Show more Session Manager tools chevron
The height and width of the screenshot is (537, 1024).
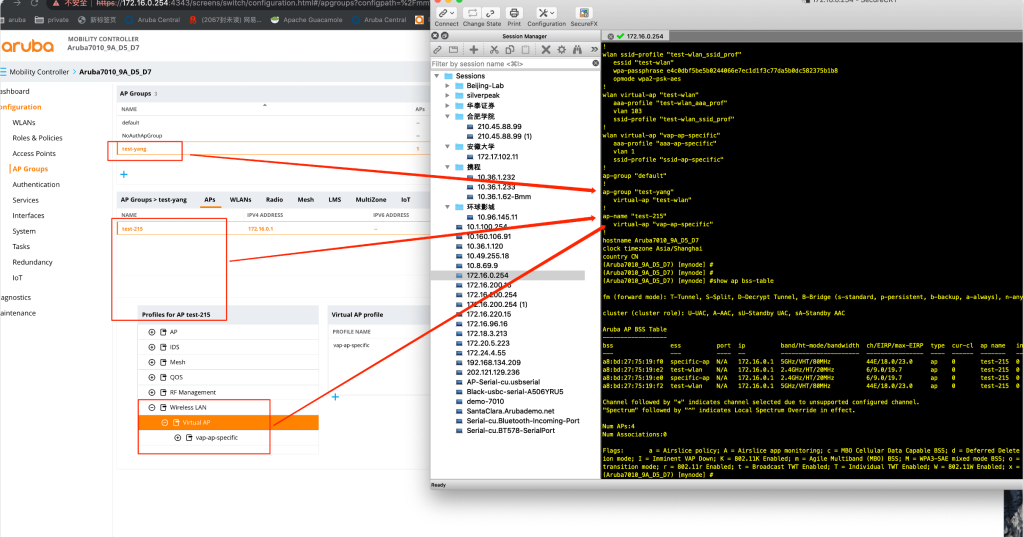(x=594, y=50)
